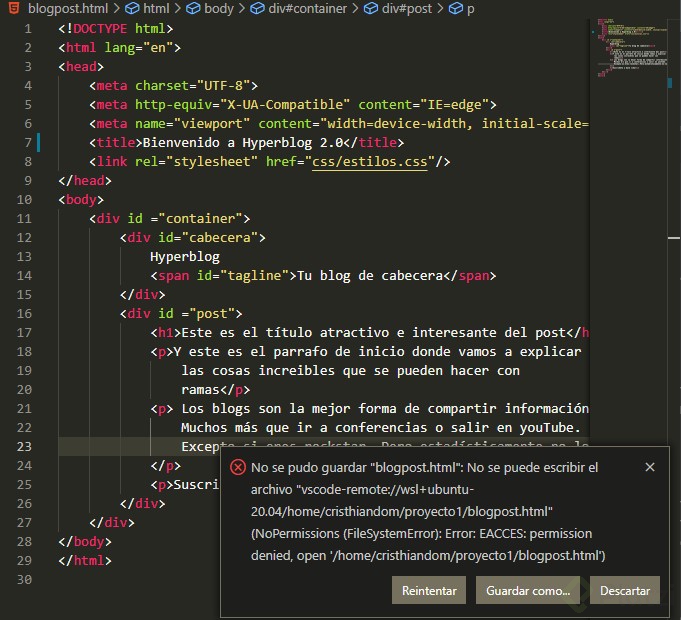The width and height of the screenshot is (681, 620).
Task: Click the closing </html> tag
Action: click(x=85, y=561)
